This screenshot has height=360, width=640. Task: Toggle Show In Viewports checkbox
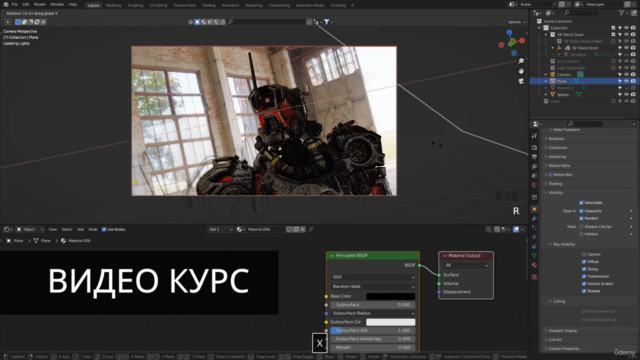581,211
